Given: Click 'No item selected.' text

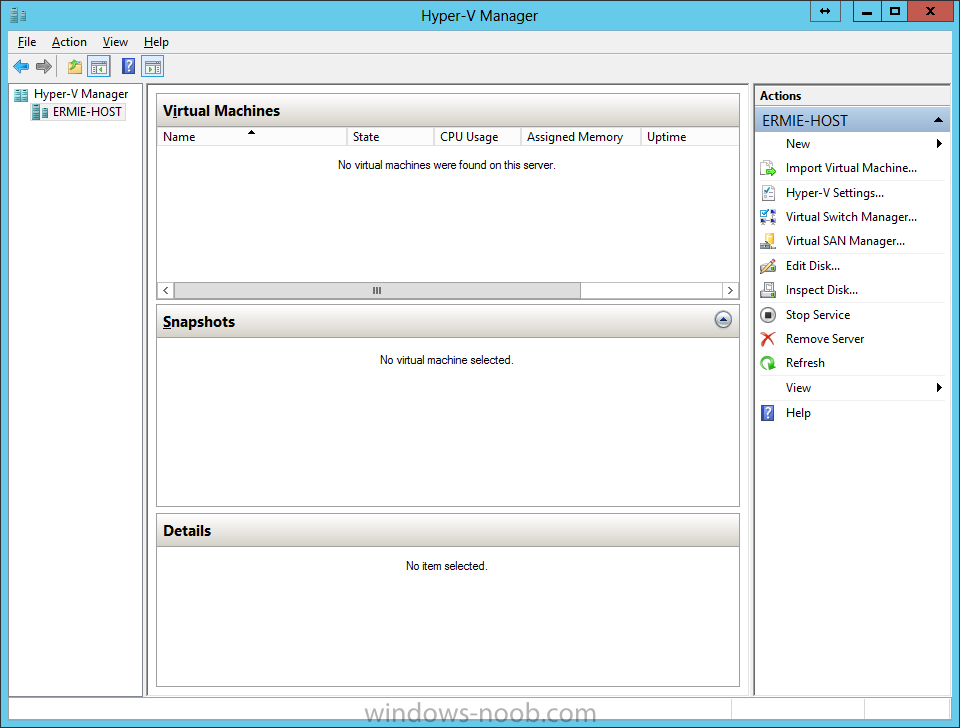Looking at the screenshot, I should 446,566.
